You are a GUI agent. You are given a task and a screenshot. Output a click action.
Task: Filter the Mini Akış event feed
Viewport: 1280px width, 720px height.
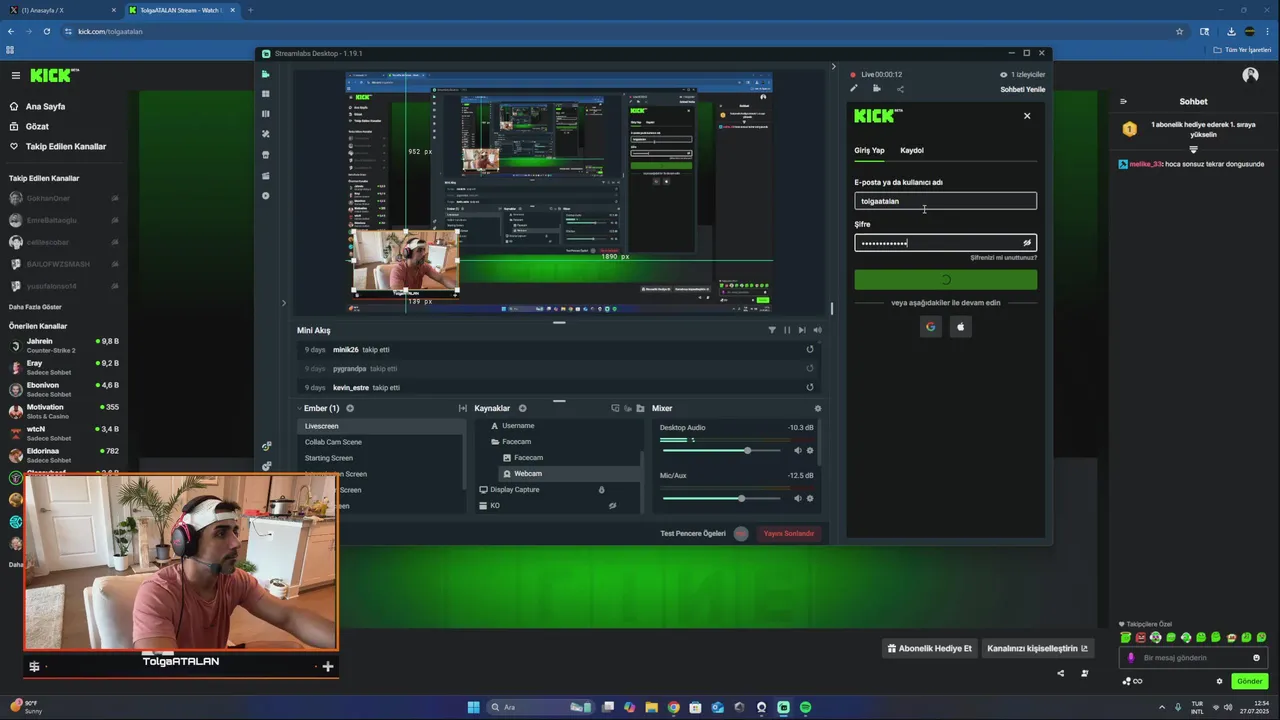point(771,330)
